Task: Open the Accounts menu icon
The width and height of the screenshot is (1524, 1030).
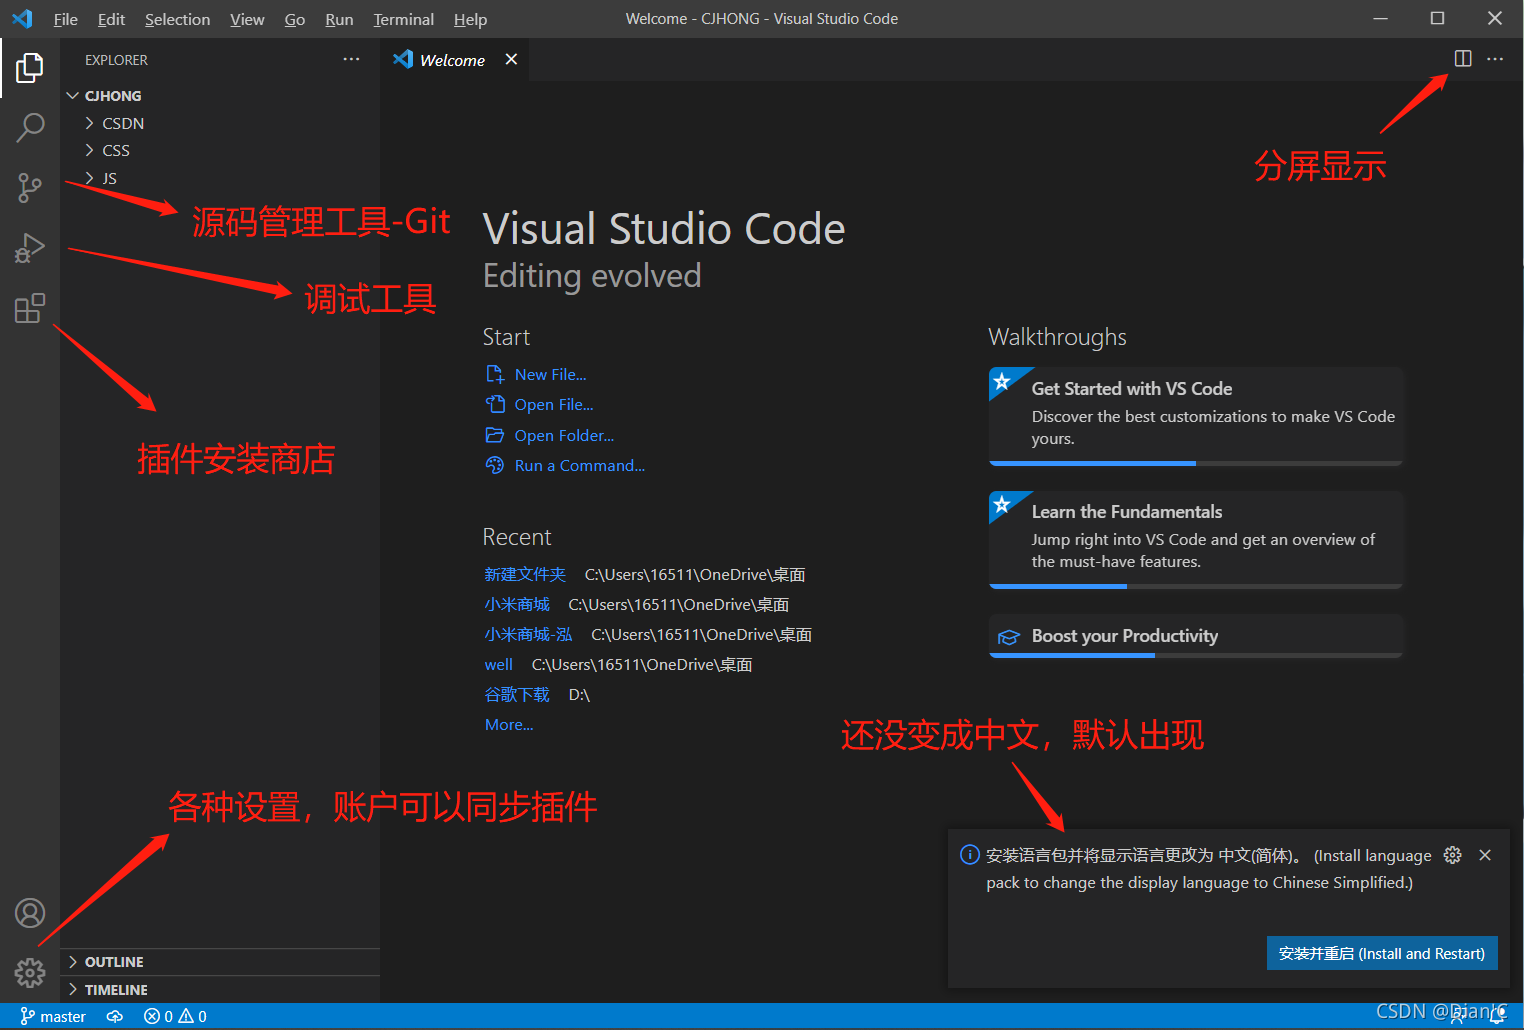Action: (30, 913)
